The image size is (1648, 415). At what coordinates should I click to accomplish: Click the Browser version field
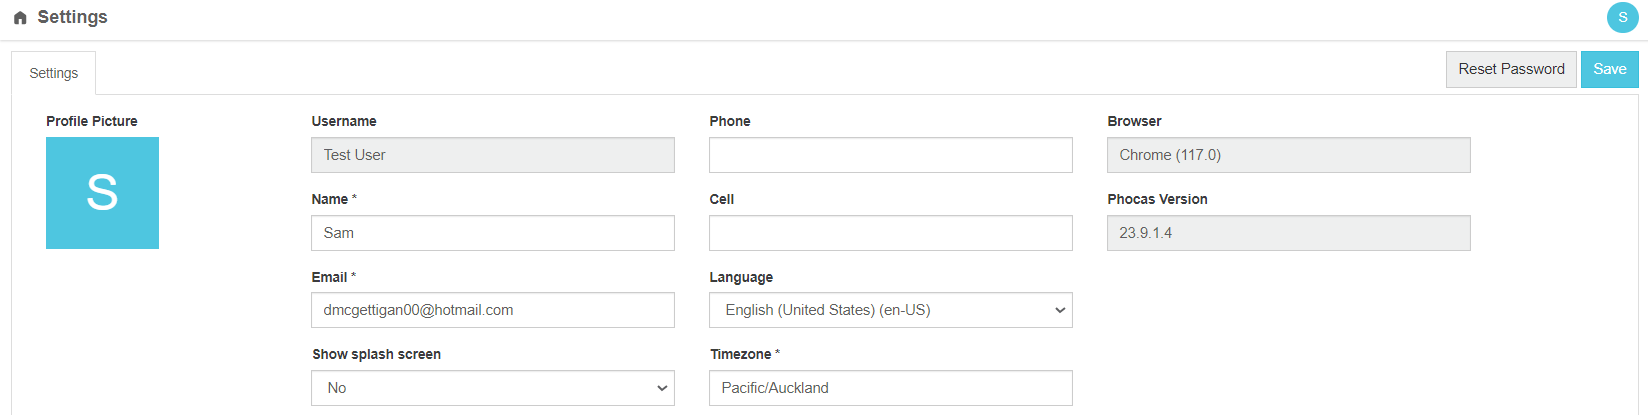point(1289,155)
